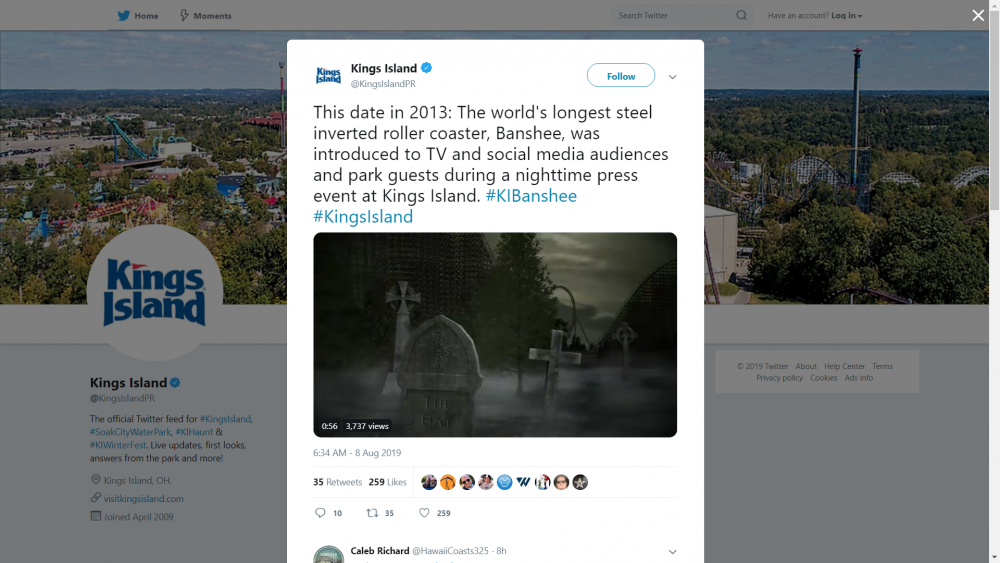Screen dimensions: 1000x563
Task: Click Caleb Richard's avatar
Action: pyautogui.click(x=328, y=554)
